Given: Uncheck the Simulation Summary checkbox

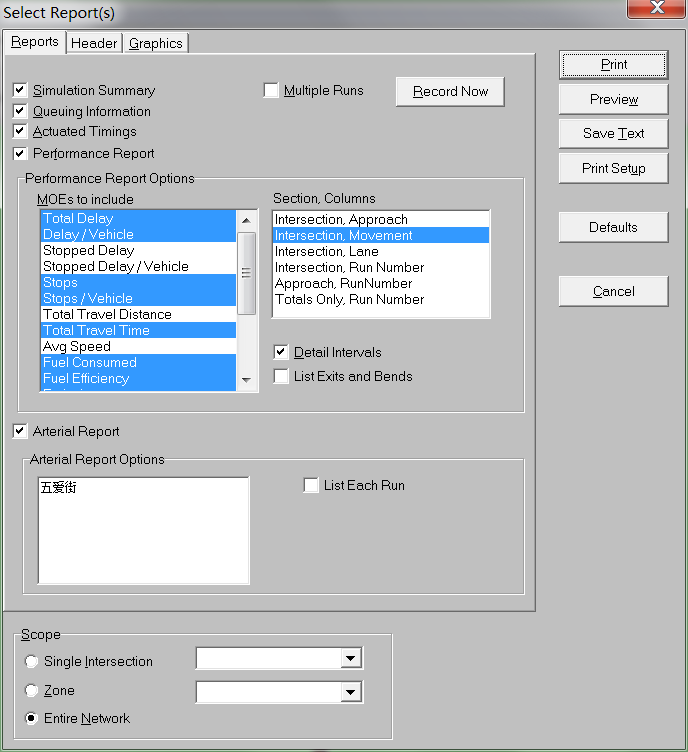Looking at the screenshot, I should coord(20,90).
